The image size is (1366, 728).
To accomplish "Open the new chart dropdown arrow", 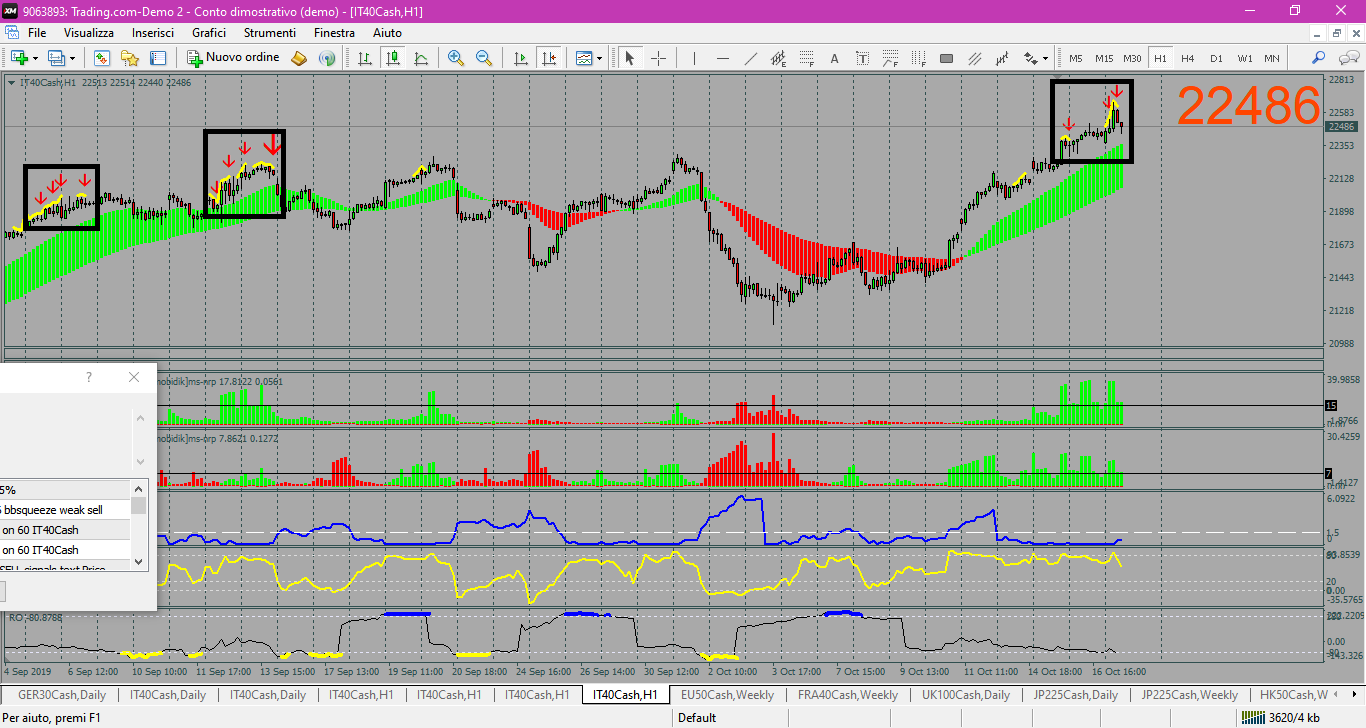I will click(x=35, y=58).
